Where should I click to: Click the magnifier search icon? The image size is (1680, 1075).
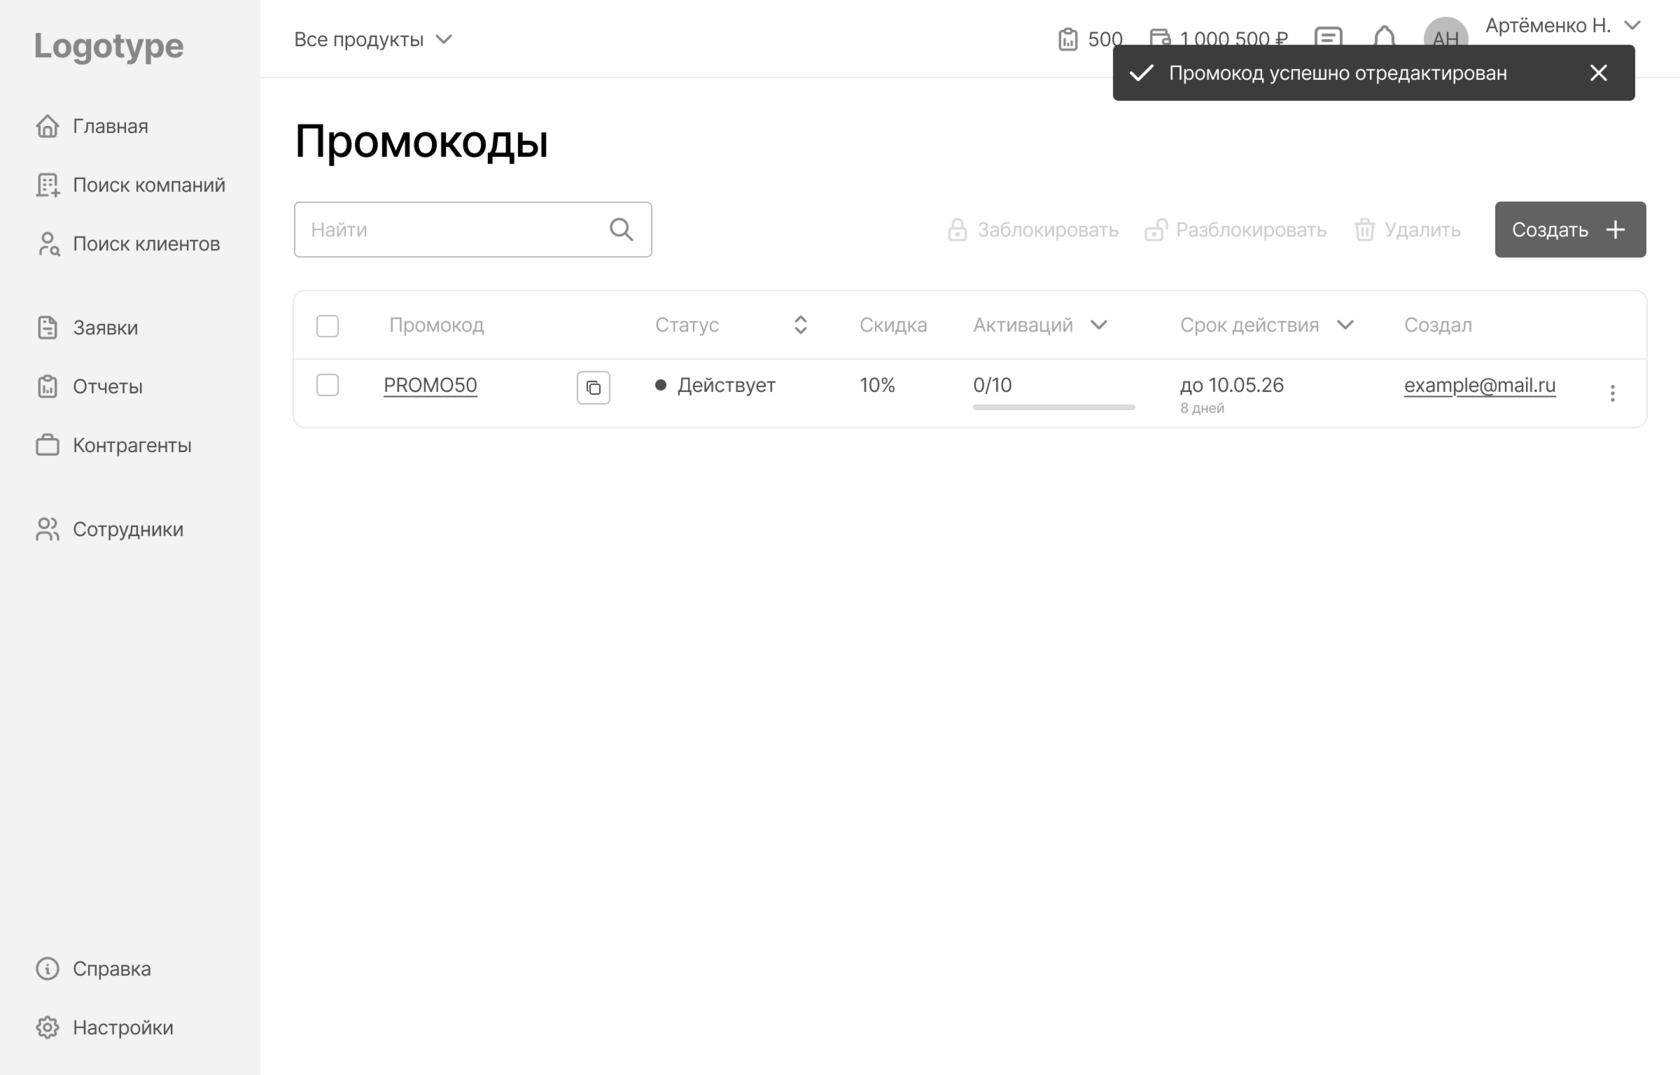[621, 230]
